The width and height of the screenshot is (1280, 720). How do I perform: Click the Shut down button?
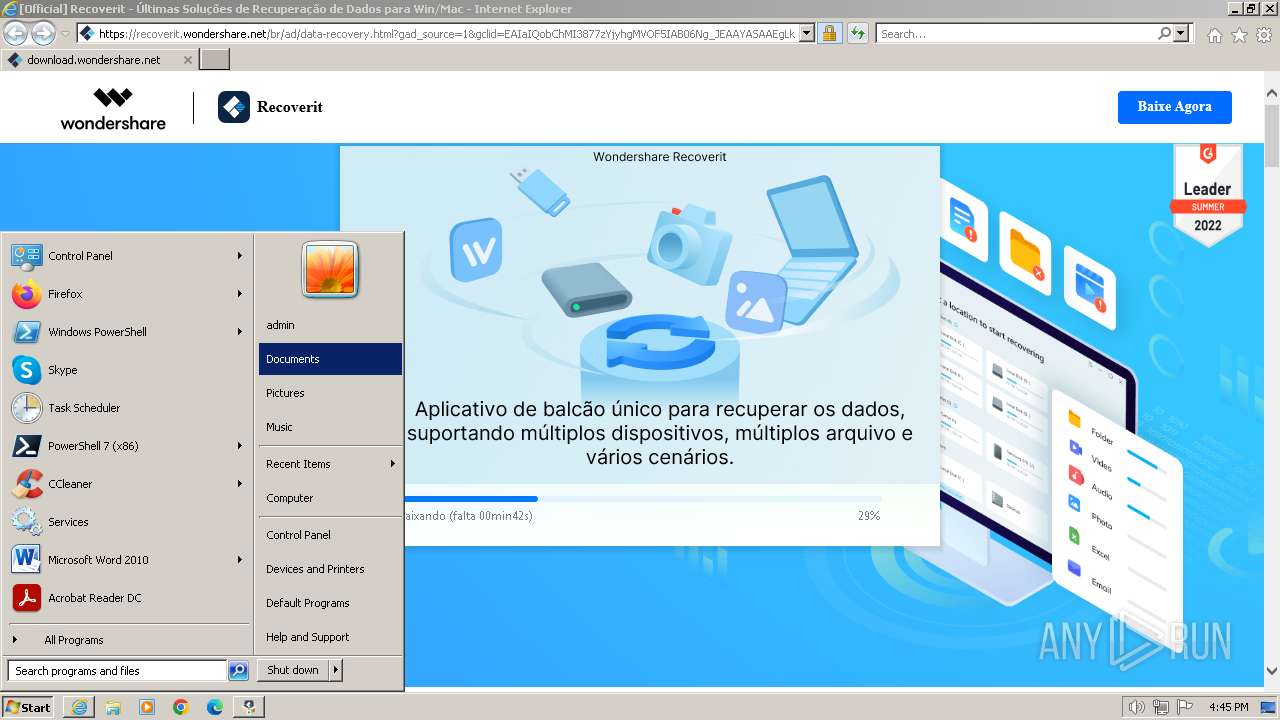[x=293, y=670]
